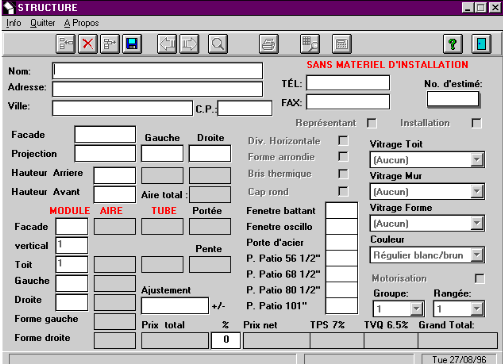Open the Quitter menu
Screen dimensions: 503x364
click(x=43, y=23)
